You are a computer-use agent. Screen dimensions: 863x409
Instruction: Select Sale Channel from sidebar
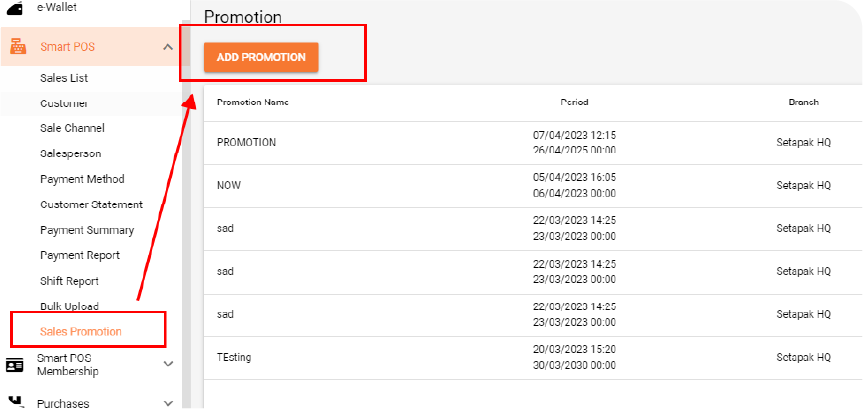72,128
